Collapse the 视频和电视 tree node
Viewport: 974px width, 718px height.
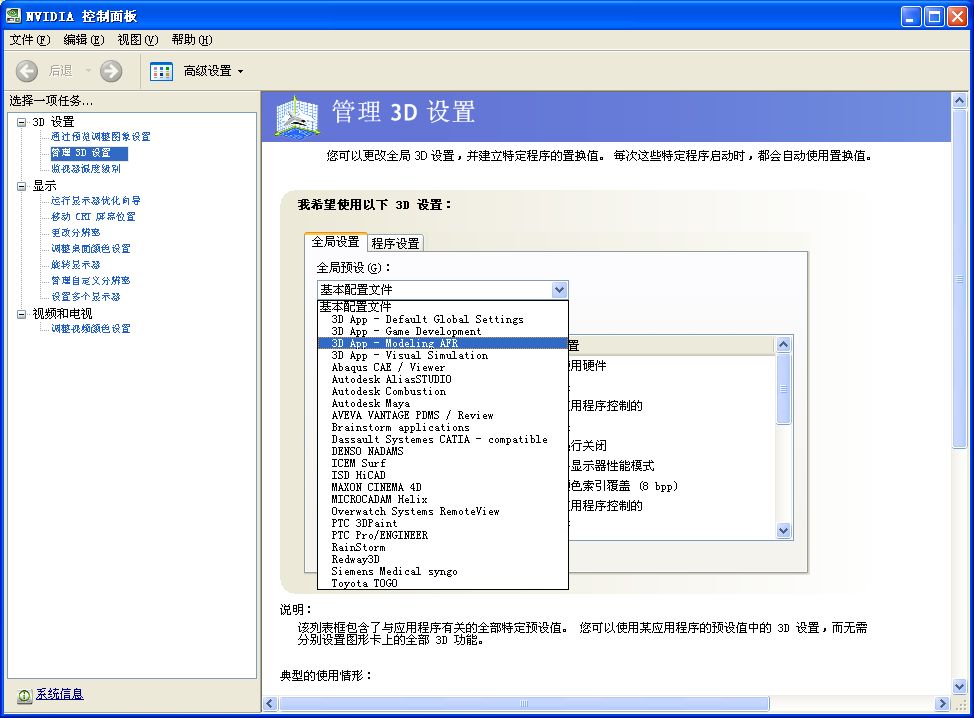22,314
